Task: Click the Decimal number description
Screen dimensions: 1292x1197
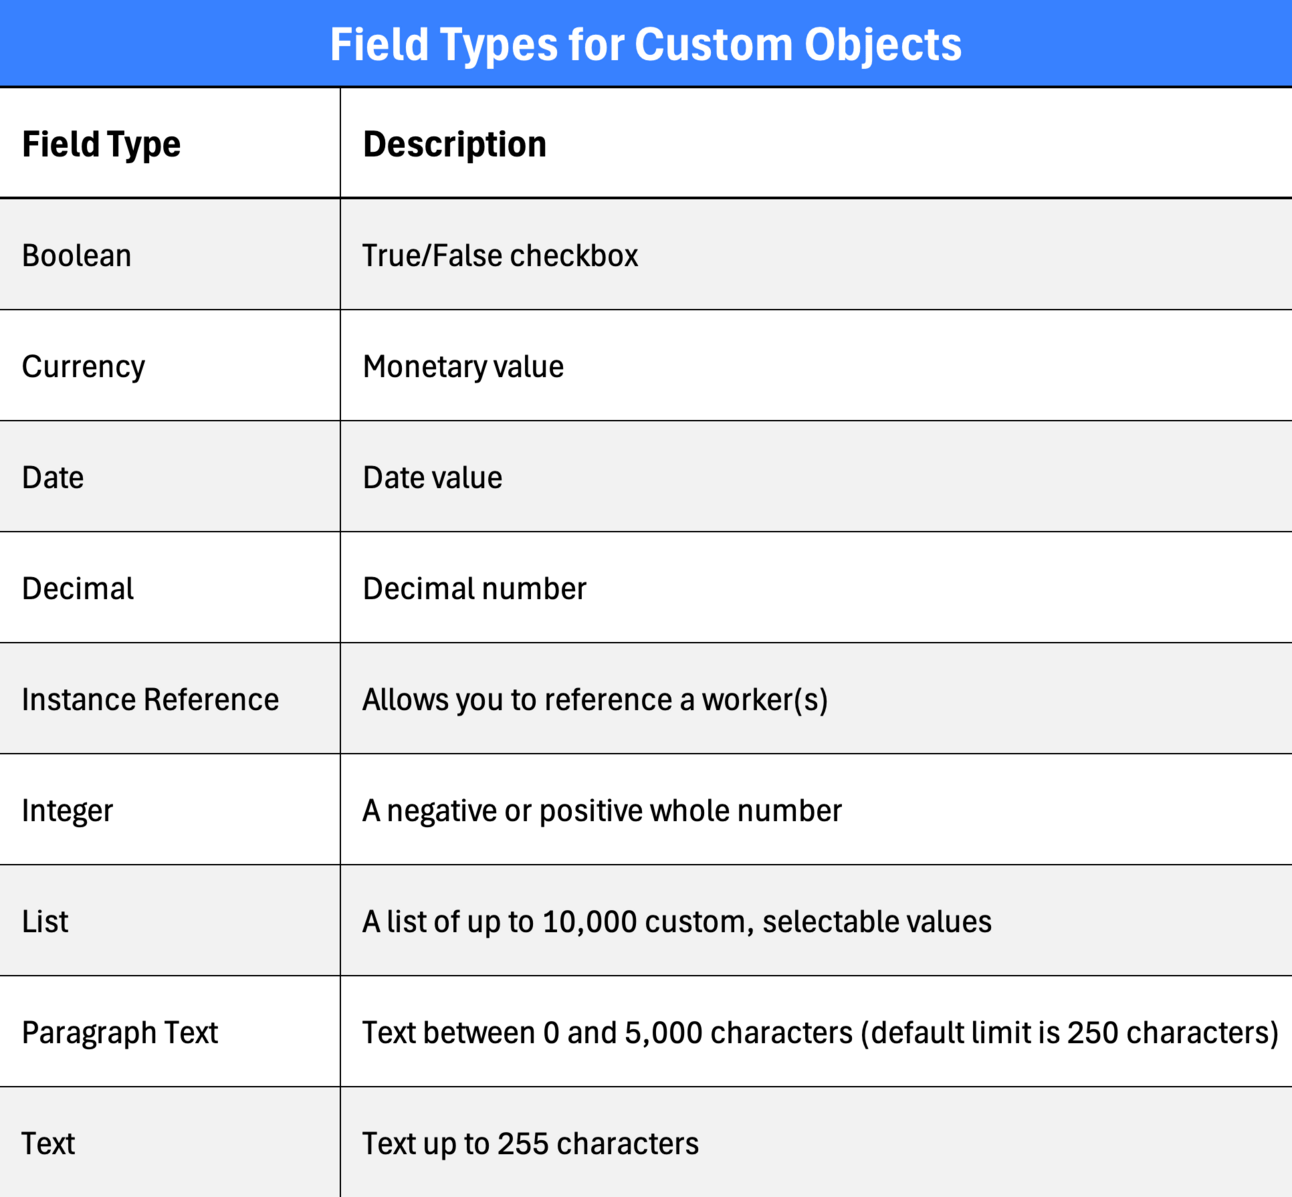Action: pyautogui.click(x=474, y=588)
